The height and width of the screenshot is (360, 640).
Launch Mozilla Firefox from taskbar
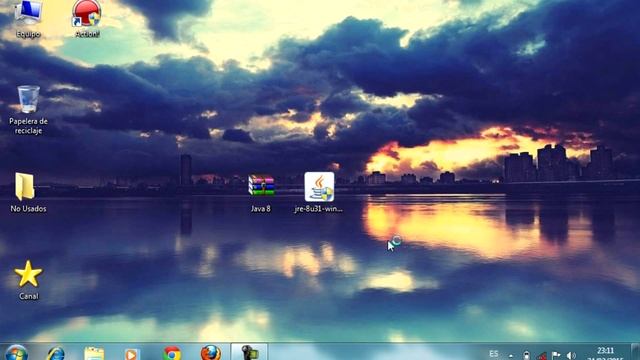point(211,353)
